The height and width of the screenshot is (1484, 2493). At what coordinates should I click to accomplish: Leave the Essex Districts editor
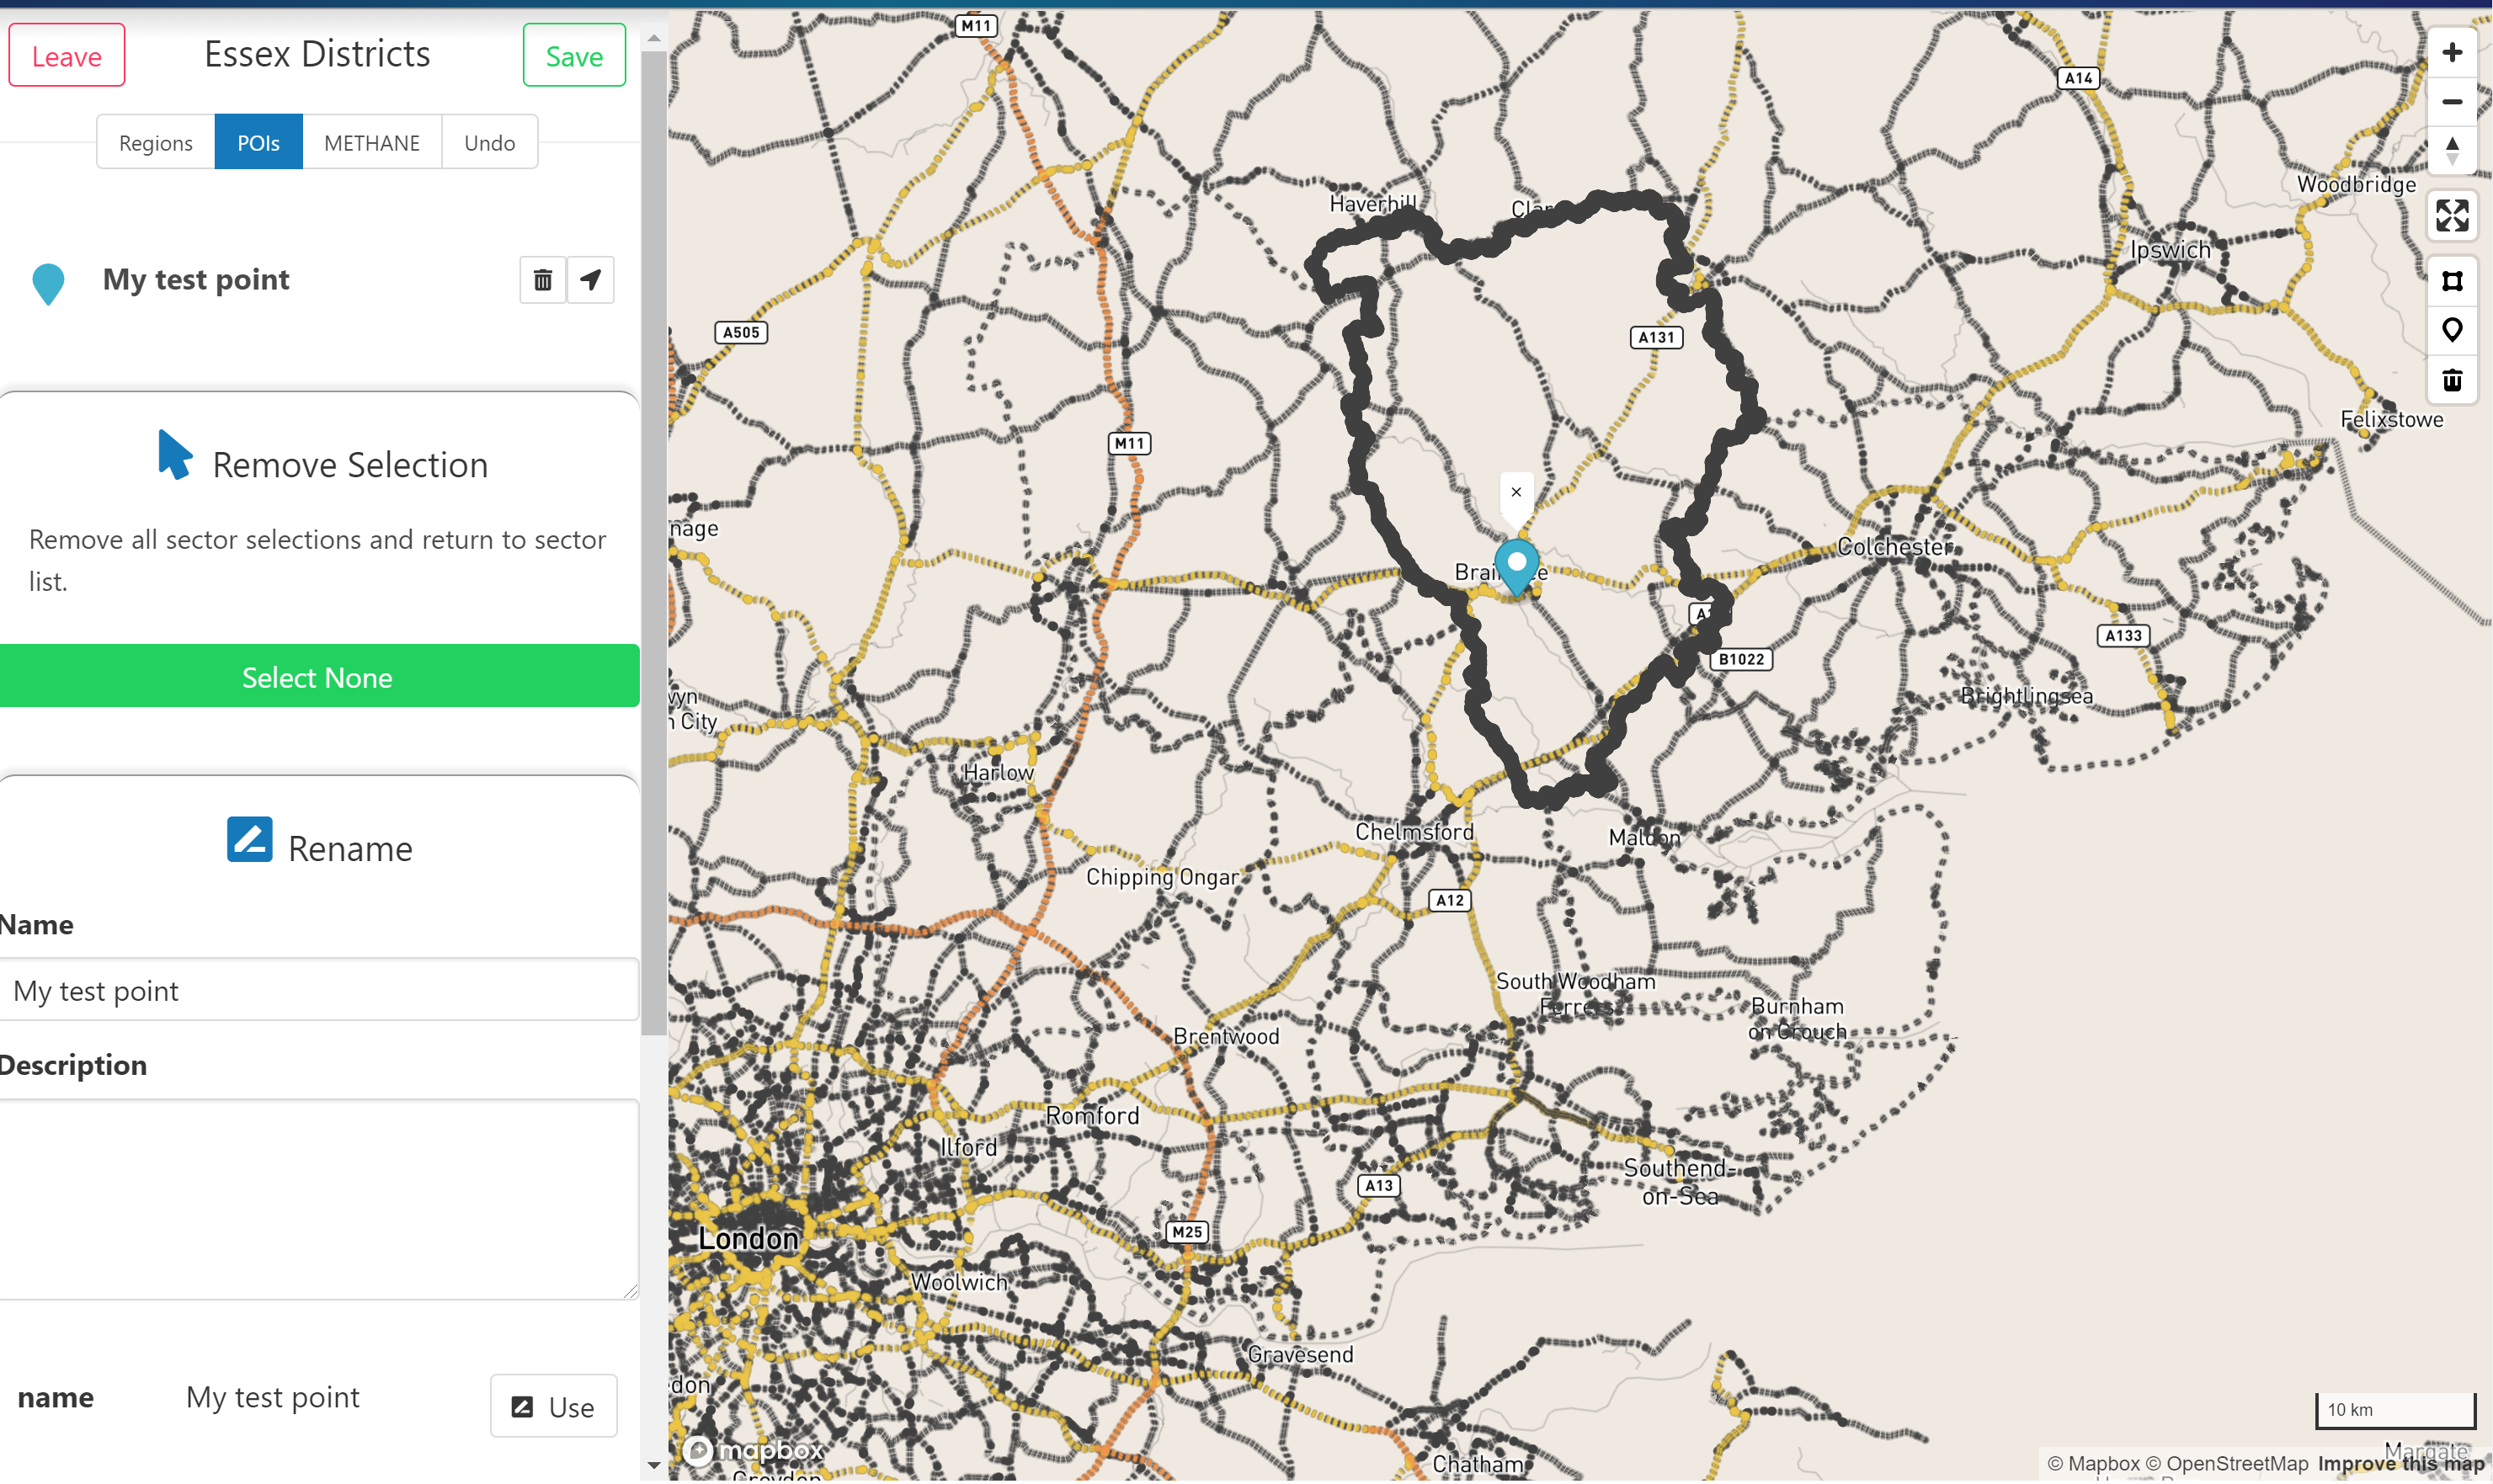(66, 56)
